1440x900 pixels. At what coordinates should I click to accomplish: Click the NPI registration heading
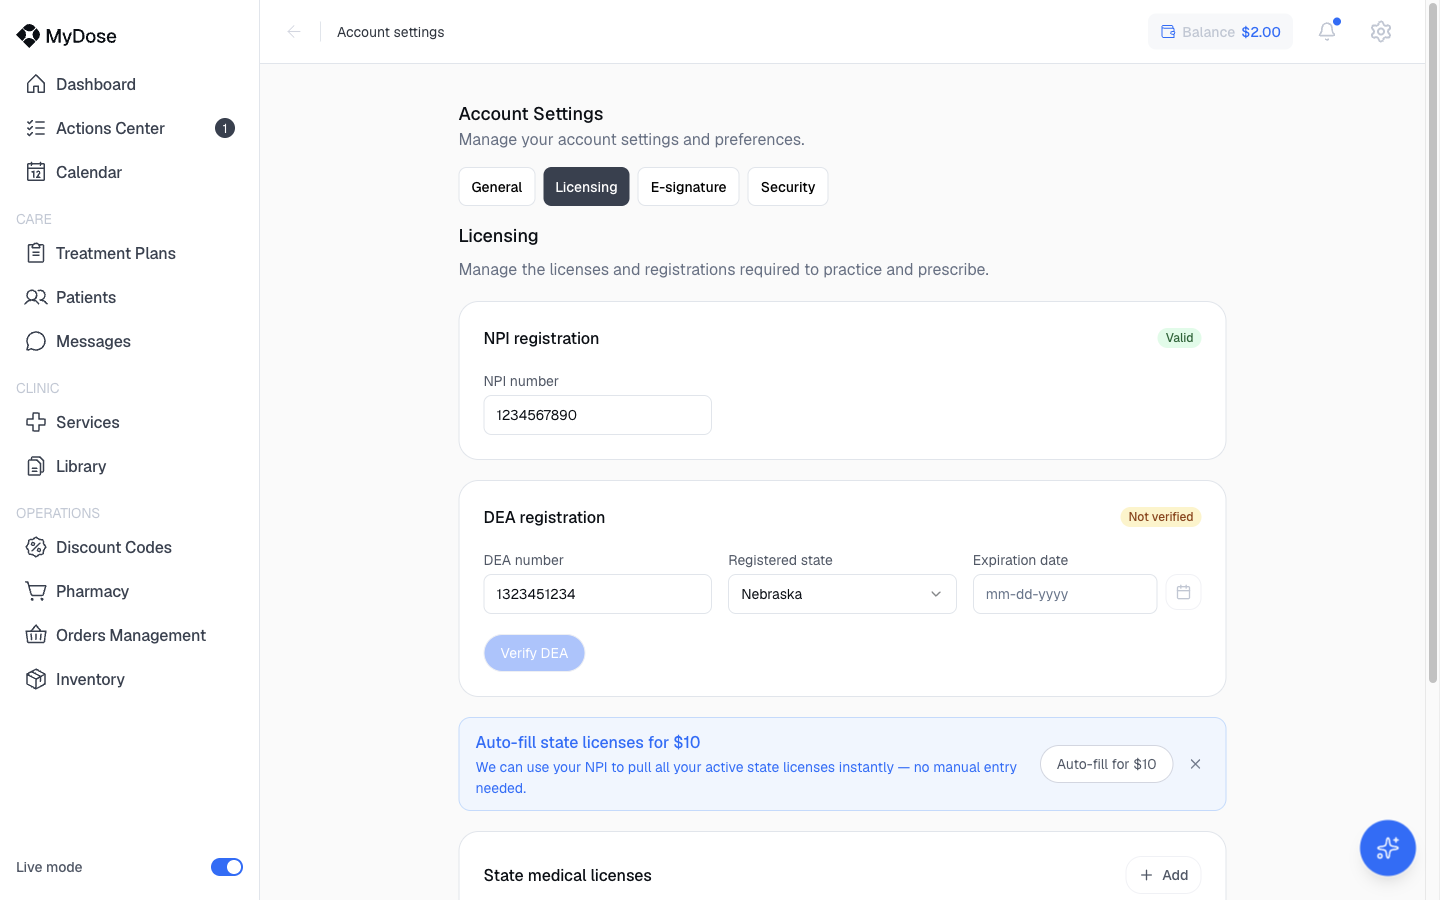541,338
